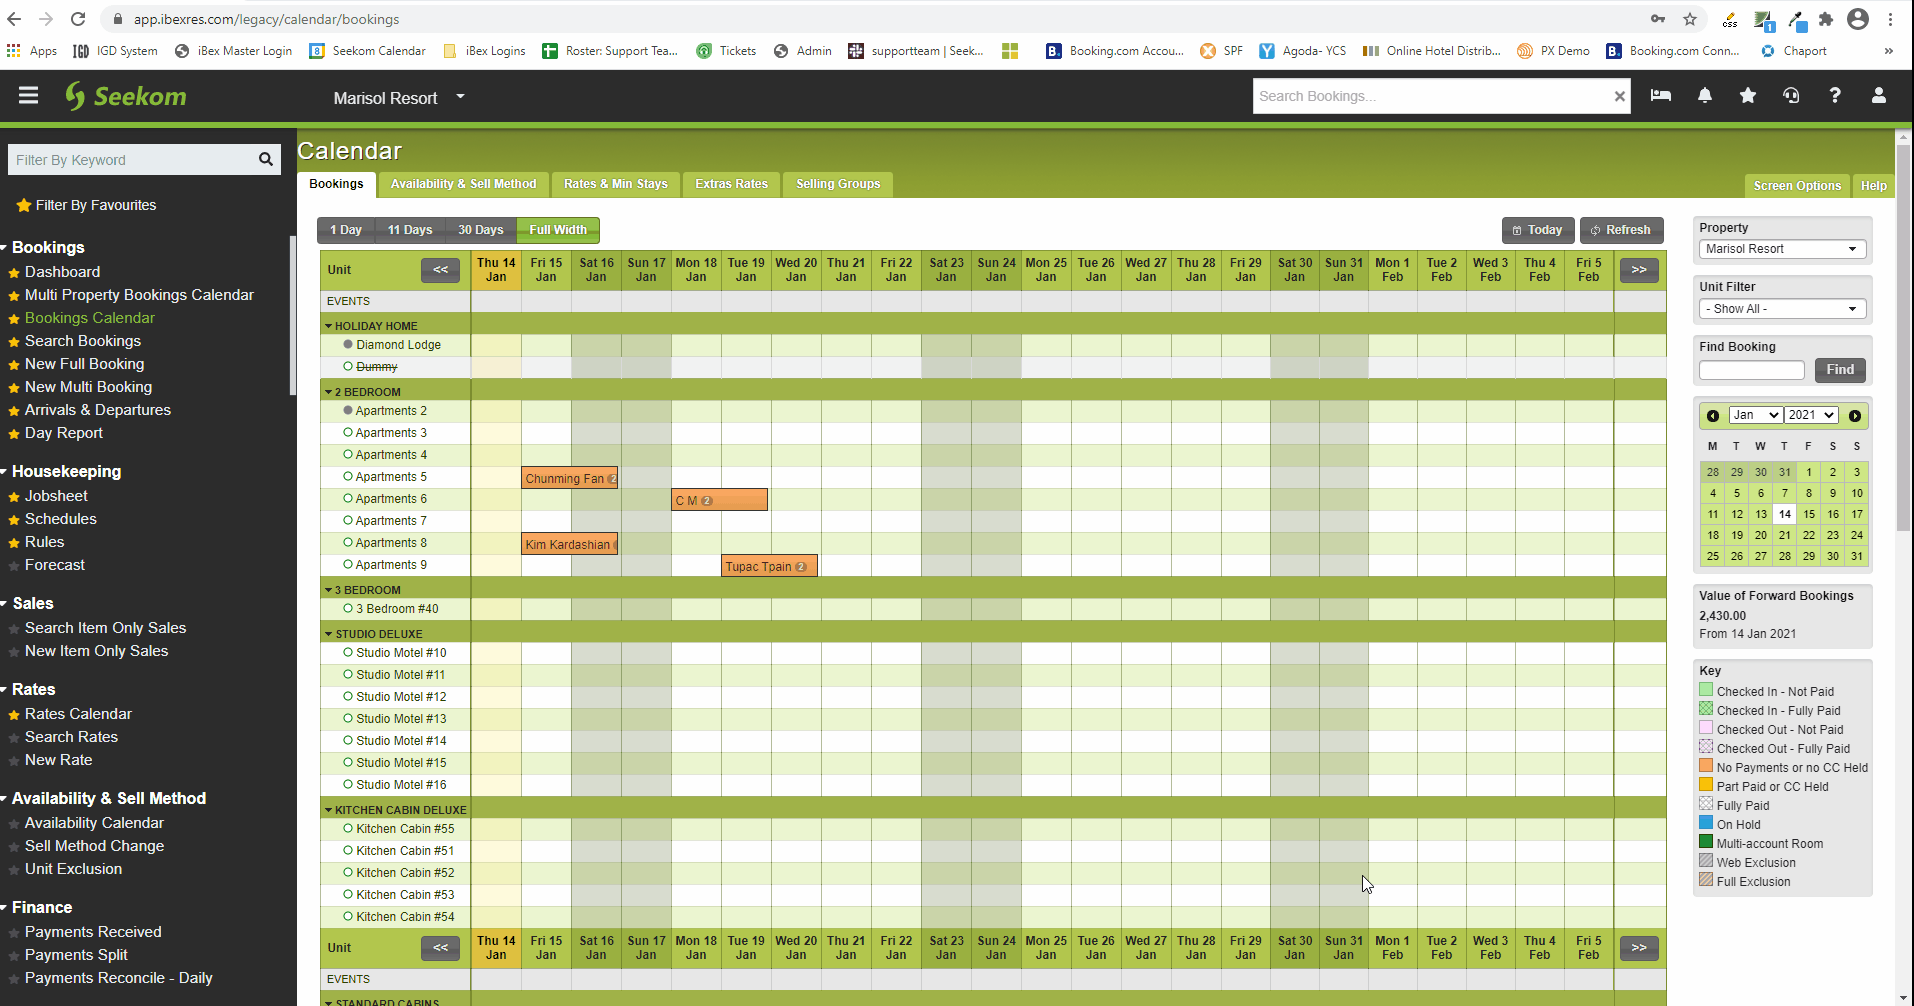Open Arrivals & Departures link
The width and height of the screenshot is (1914, 1006).
pos(98,410)
